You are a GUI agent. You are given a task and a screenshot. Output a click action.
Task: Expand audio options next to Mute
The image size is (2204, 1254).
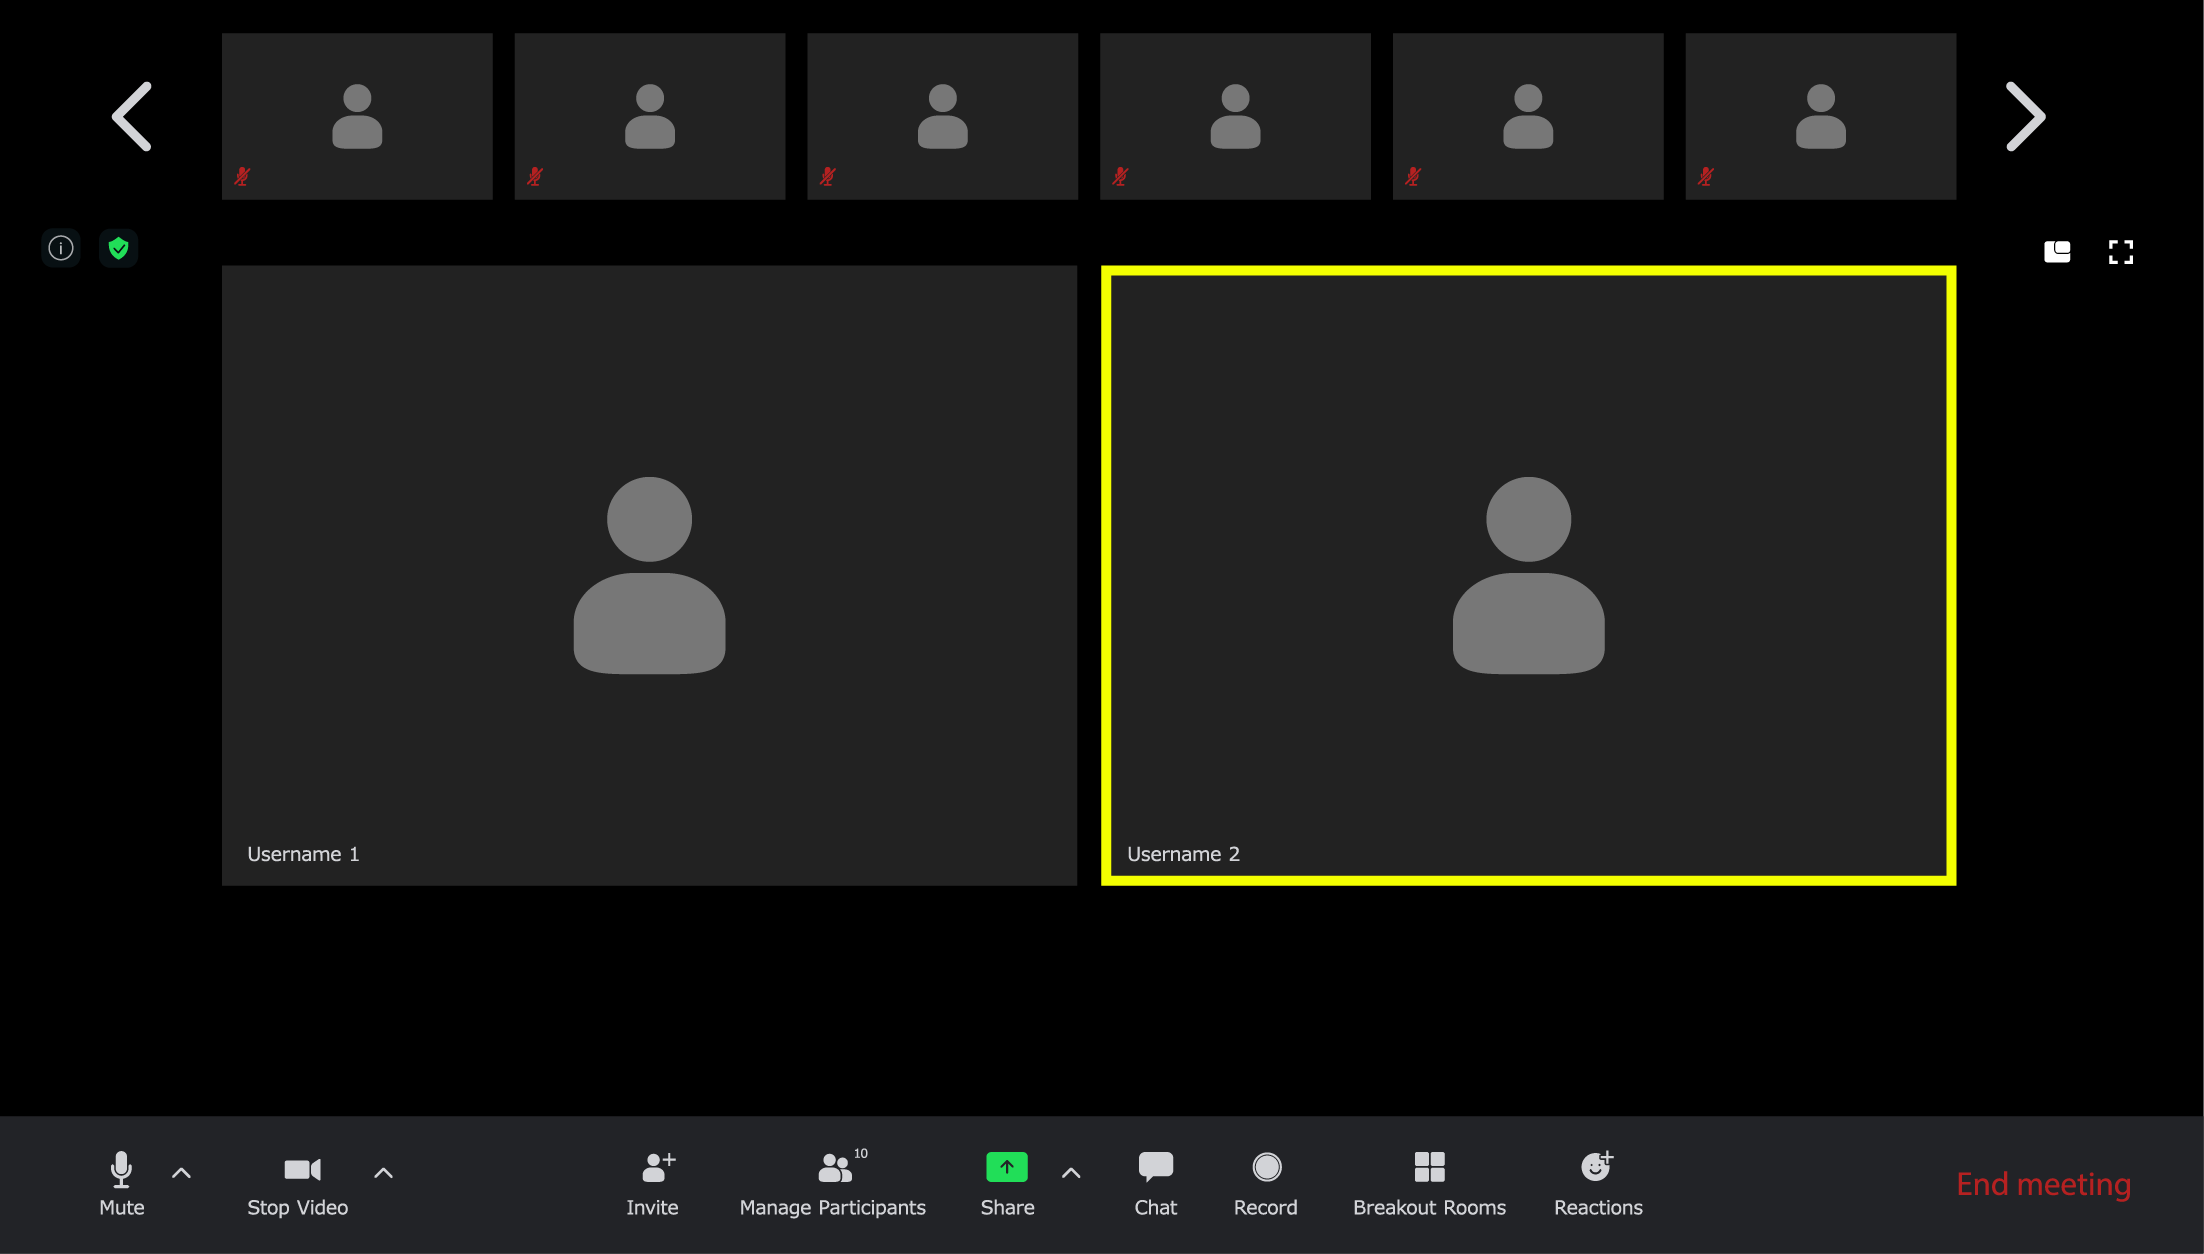coord(181,1173)
